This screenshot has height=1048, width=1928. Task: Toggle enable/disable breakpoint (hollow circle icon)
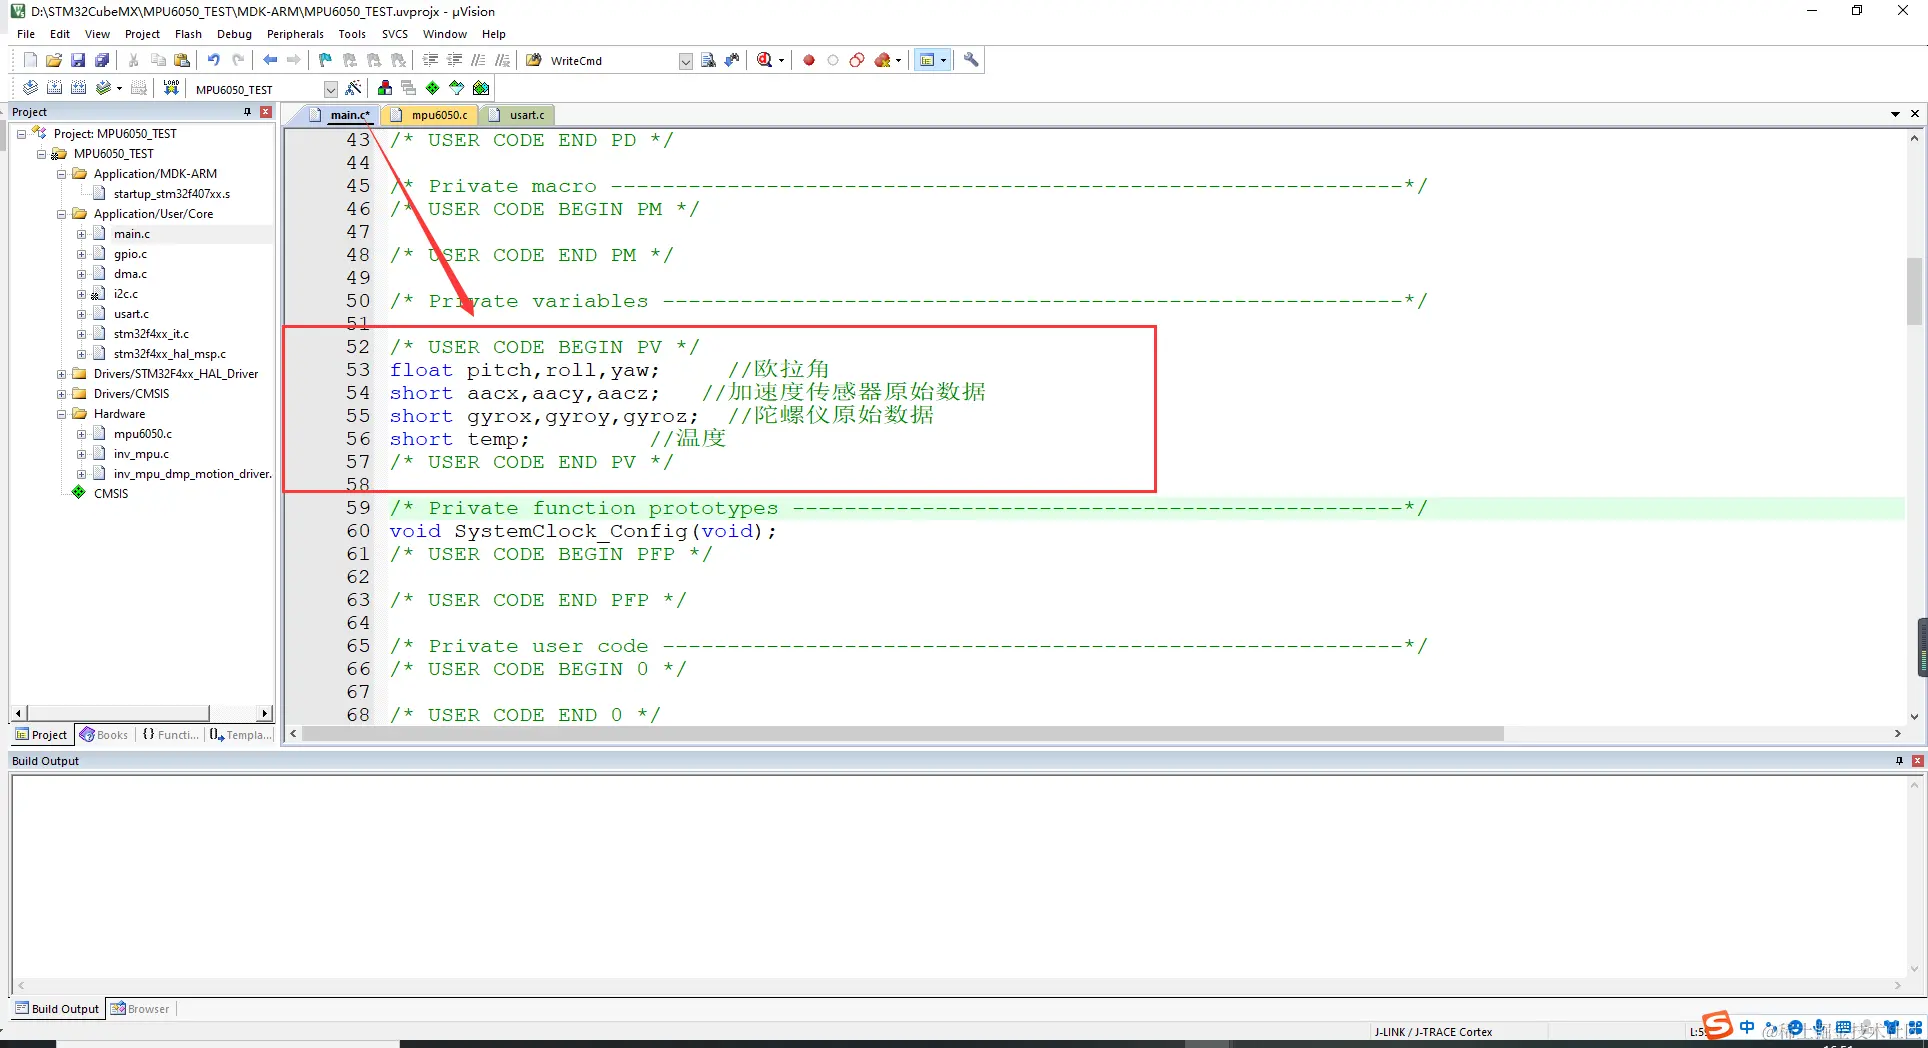[x=833, y=60]
